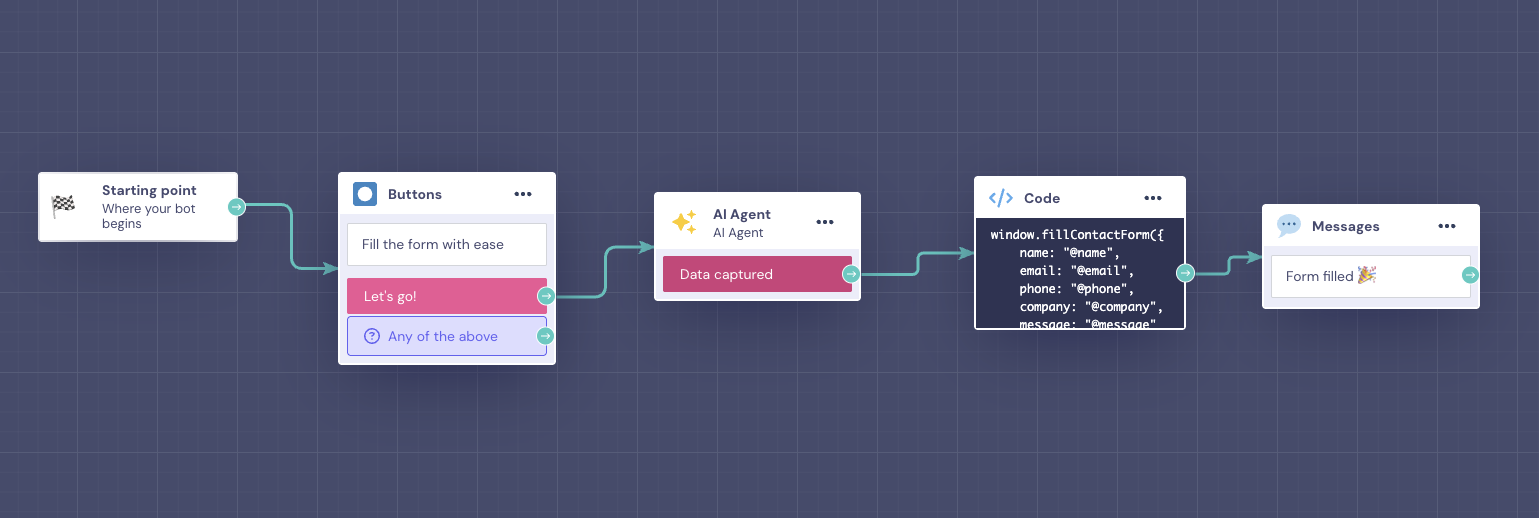The width and height of the screenshot is (1539, 518).
Task: Click the connector arrow on 'Data captured'
Action: point(851,274)
